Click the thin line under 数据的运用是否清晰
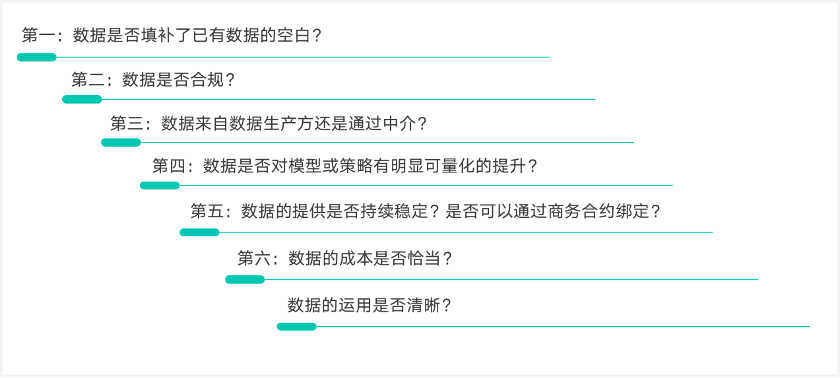 562,326
